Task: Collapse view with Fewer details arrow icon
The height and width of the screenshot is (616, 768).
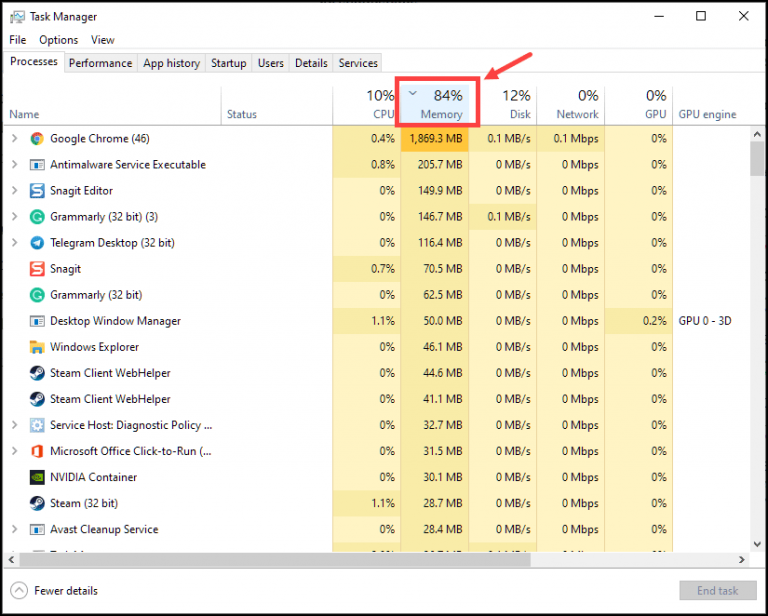Action: 19,591
